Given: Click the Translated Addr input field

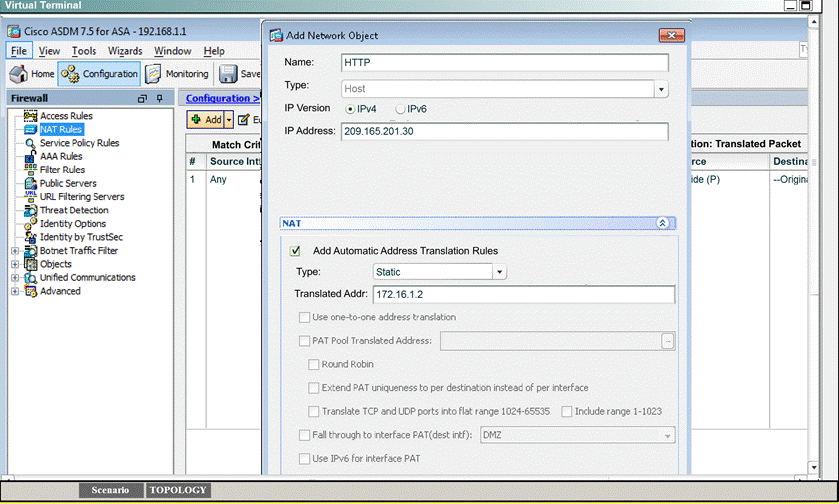Looking at the screenshot, I should click(x=523, y=295).
